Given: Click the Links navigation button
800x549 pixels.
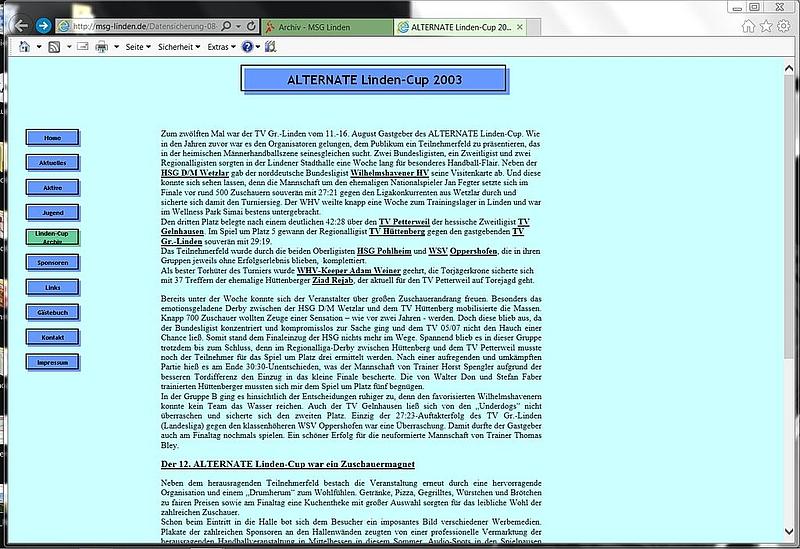Looking at the screenshot, I should (53, 287).
